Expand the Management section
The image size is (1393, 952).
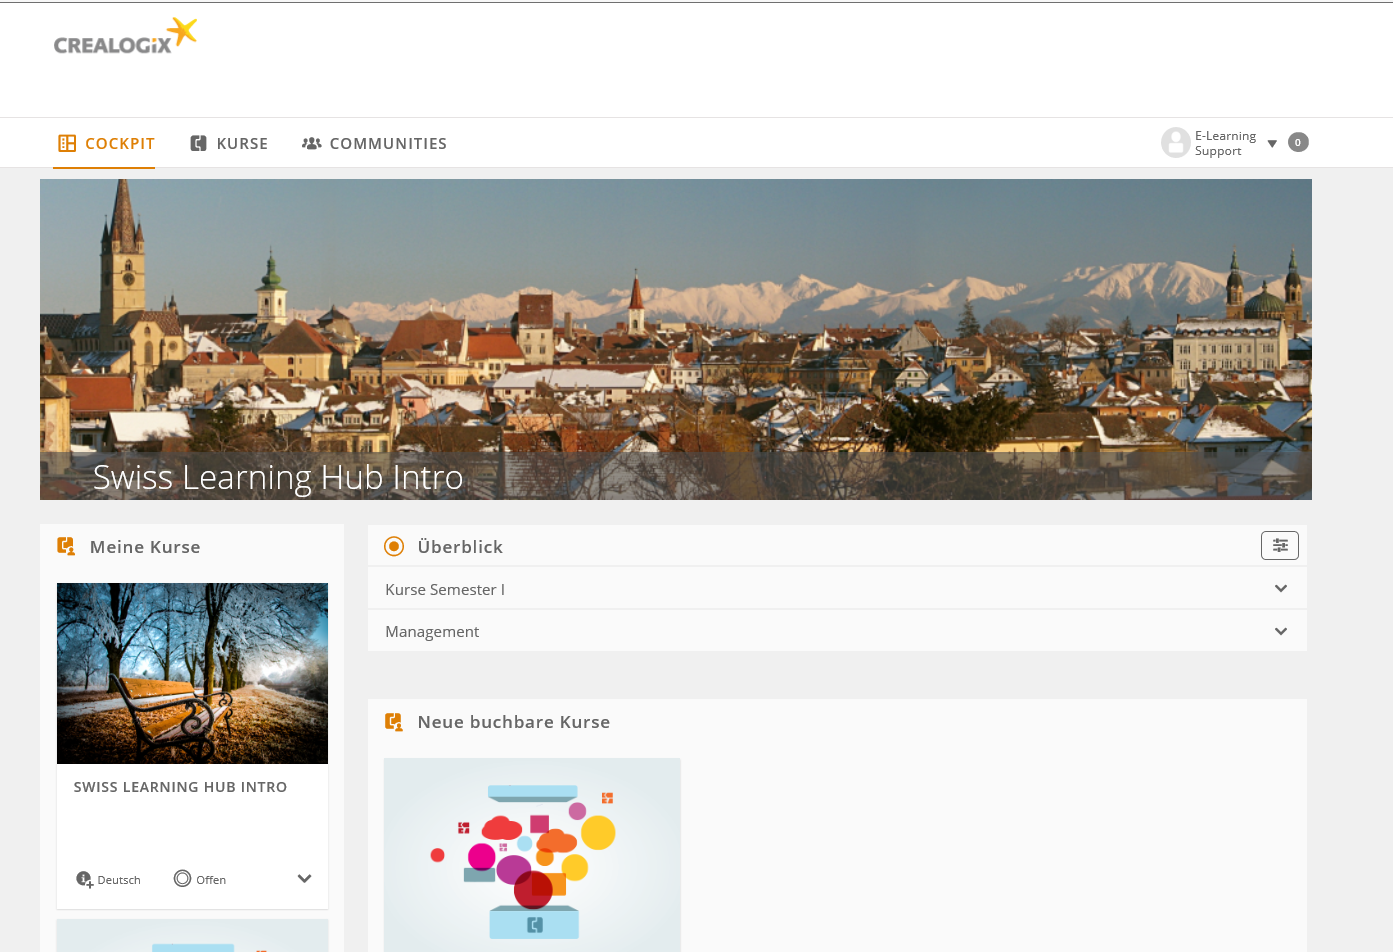pyautogui.click(x=1280, y=631)
